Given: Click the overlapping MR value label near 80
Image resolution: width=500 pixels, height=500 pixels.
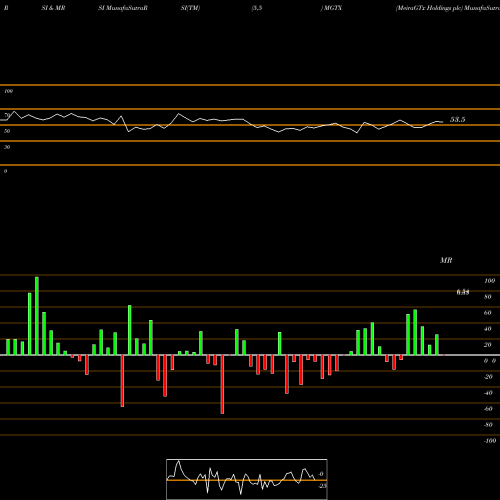Looking at the screenshot, I should (463, 292).
